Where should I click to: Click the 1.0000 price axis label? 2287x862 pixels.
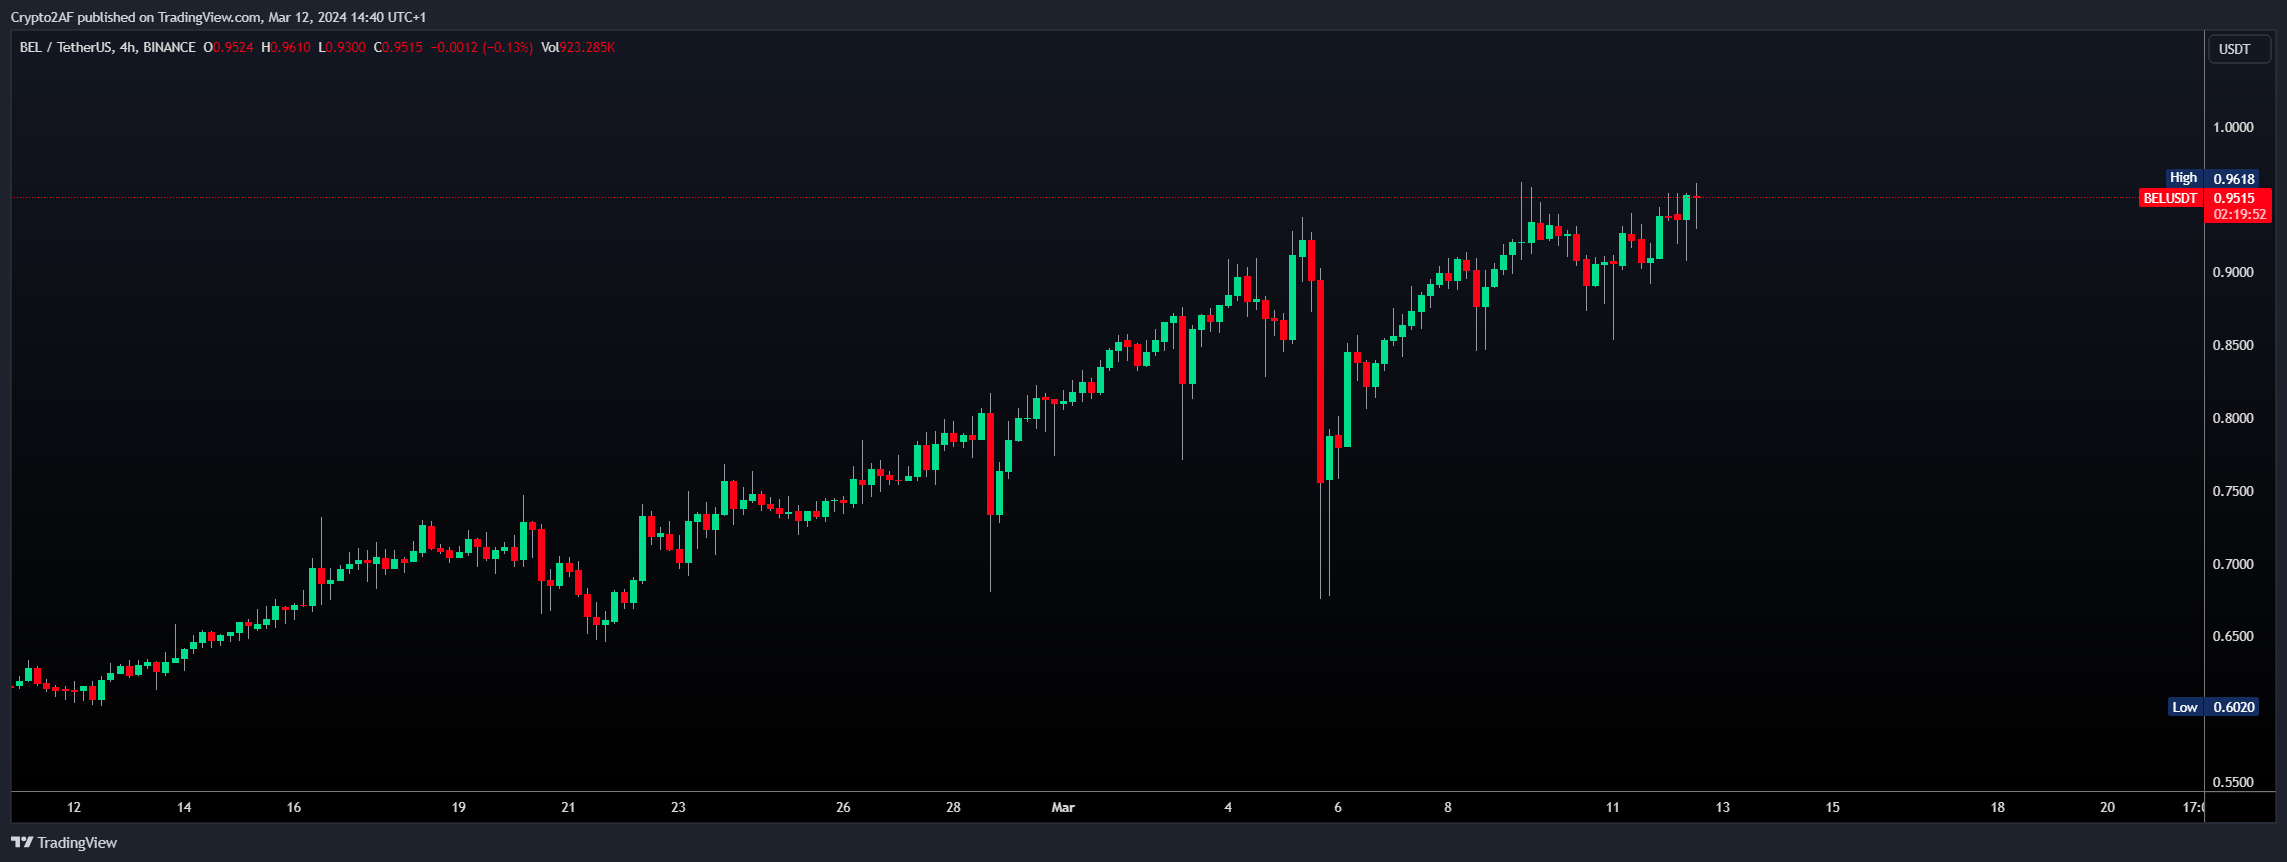[2234, 127]
